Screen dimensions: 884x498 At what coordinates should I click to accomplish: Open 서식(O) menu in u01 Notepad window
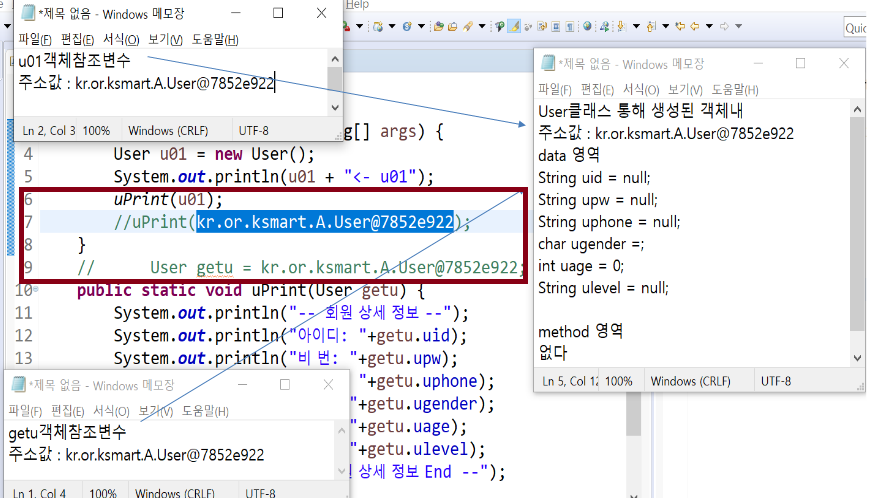pyautogui.click(x=121, y=39)
